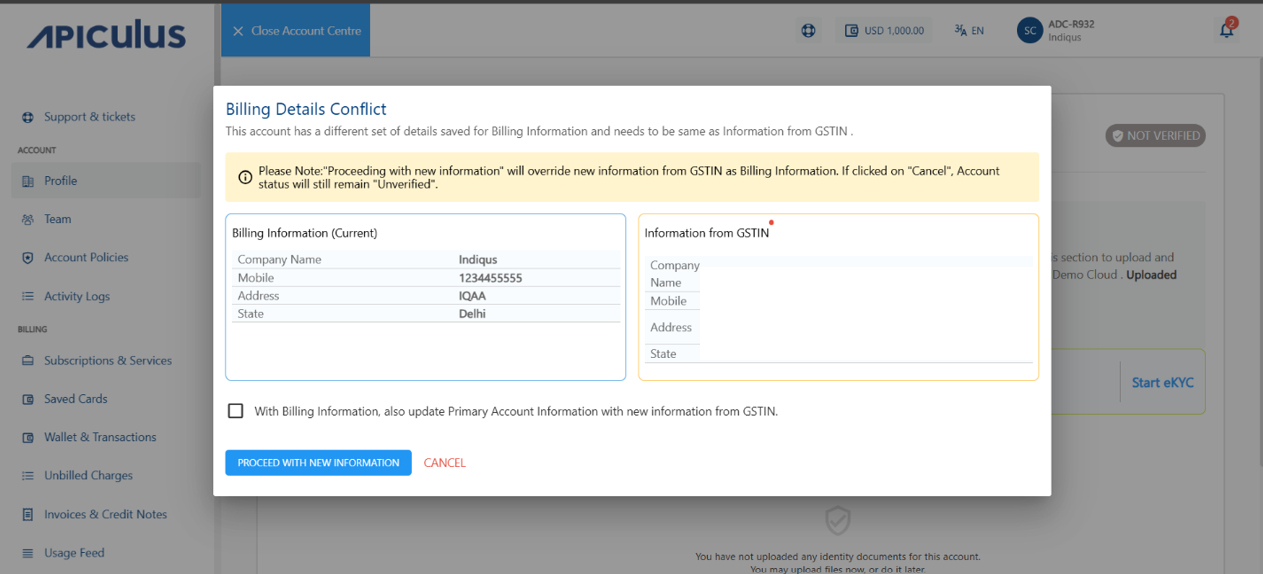Open the EN language selector

(969, 31)
